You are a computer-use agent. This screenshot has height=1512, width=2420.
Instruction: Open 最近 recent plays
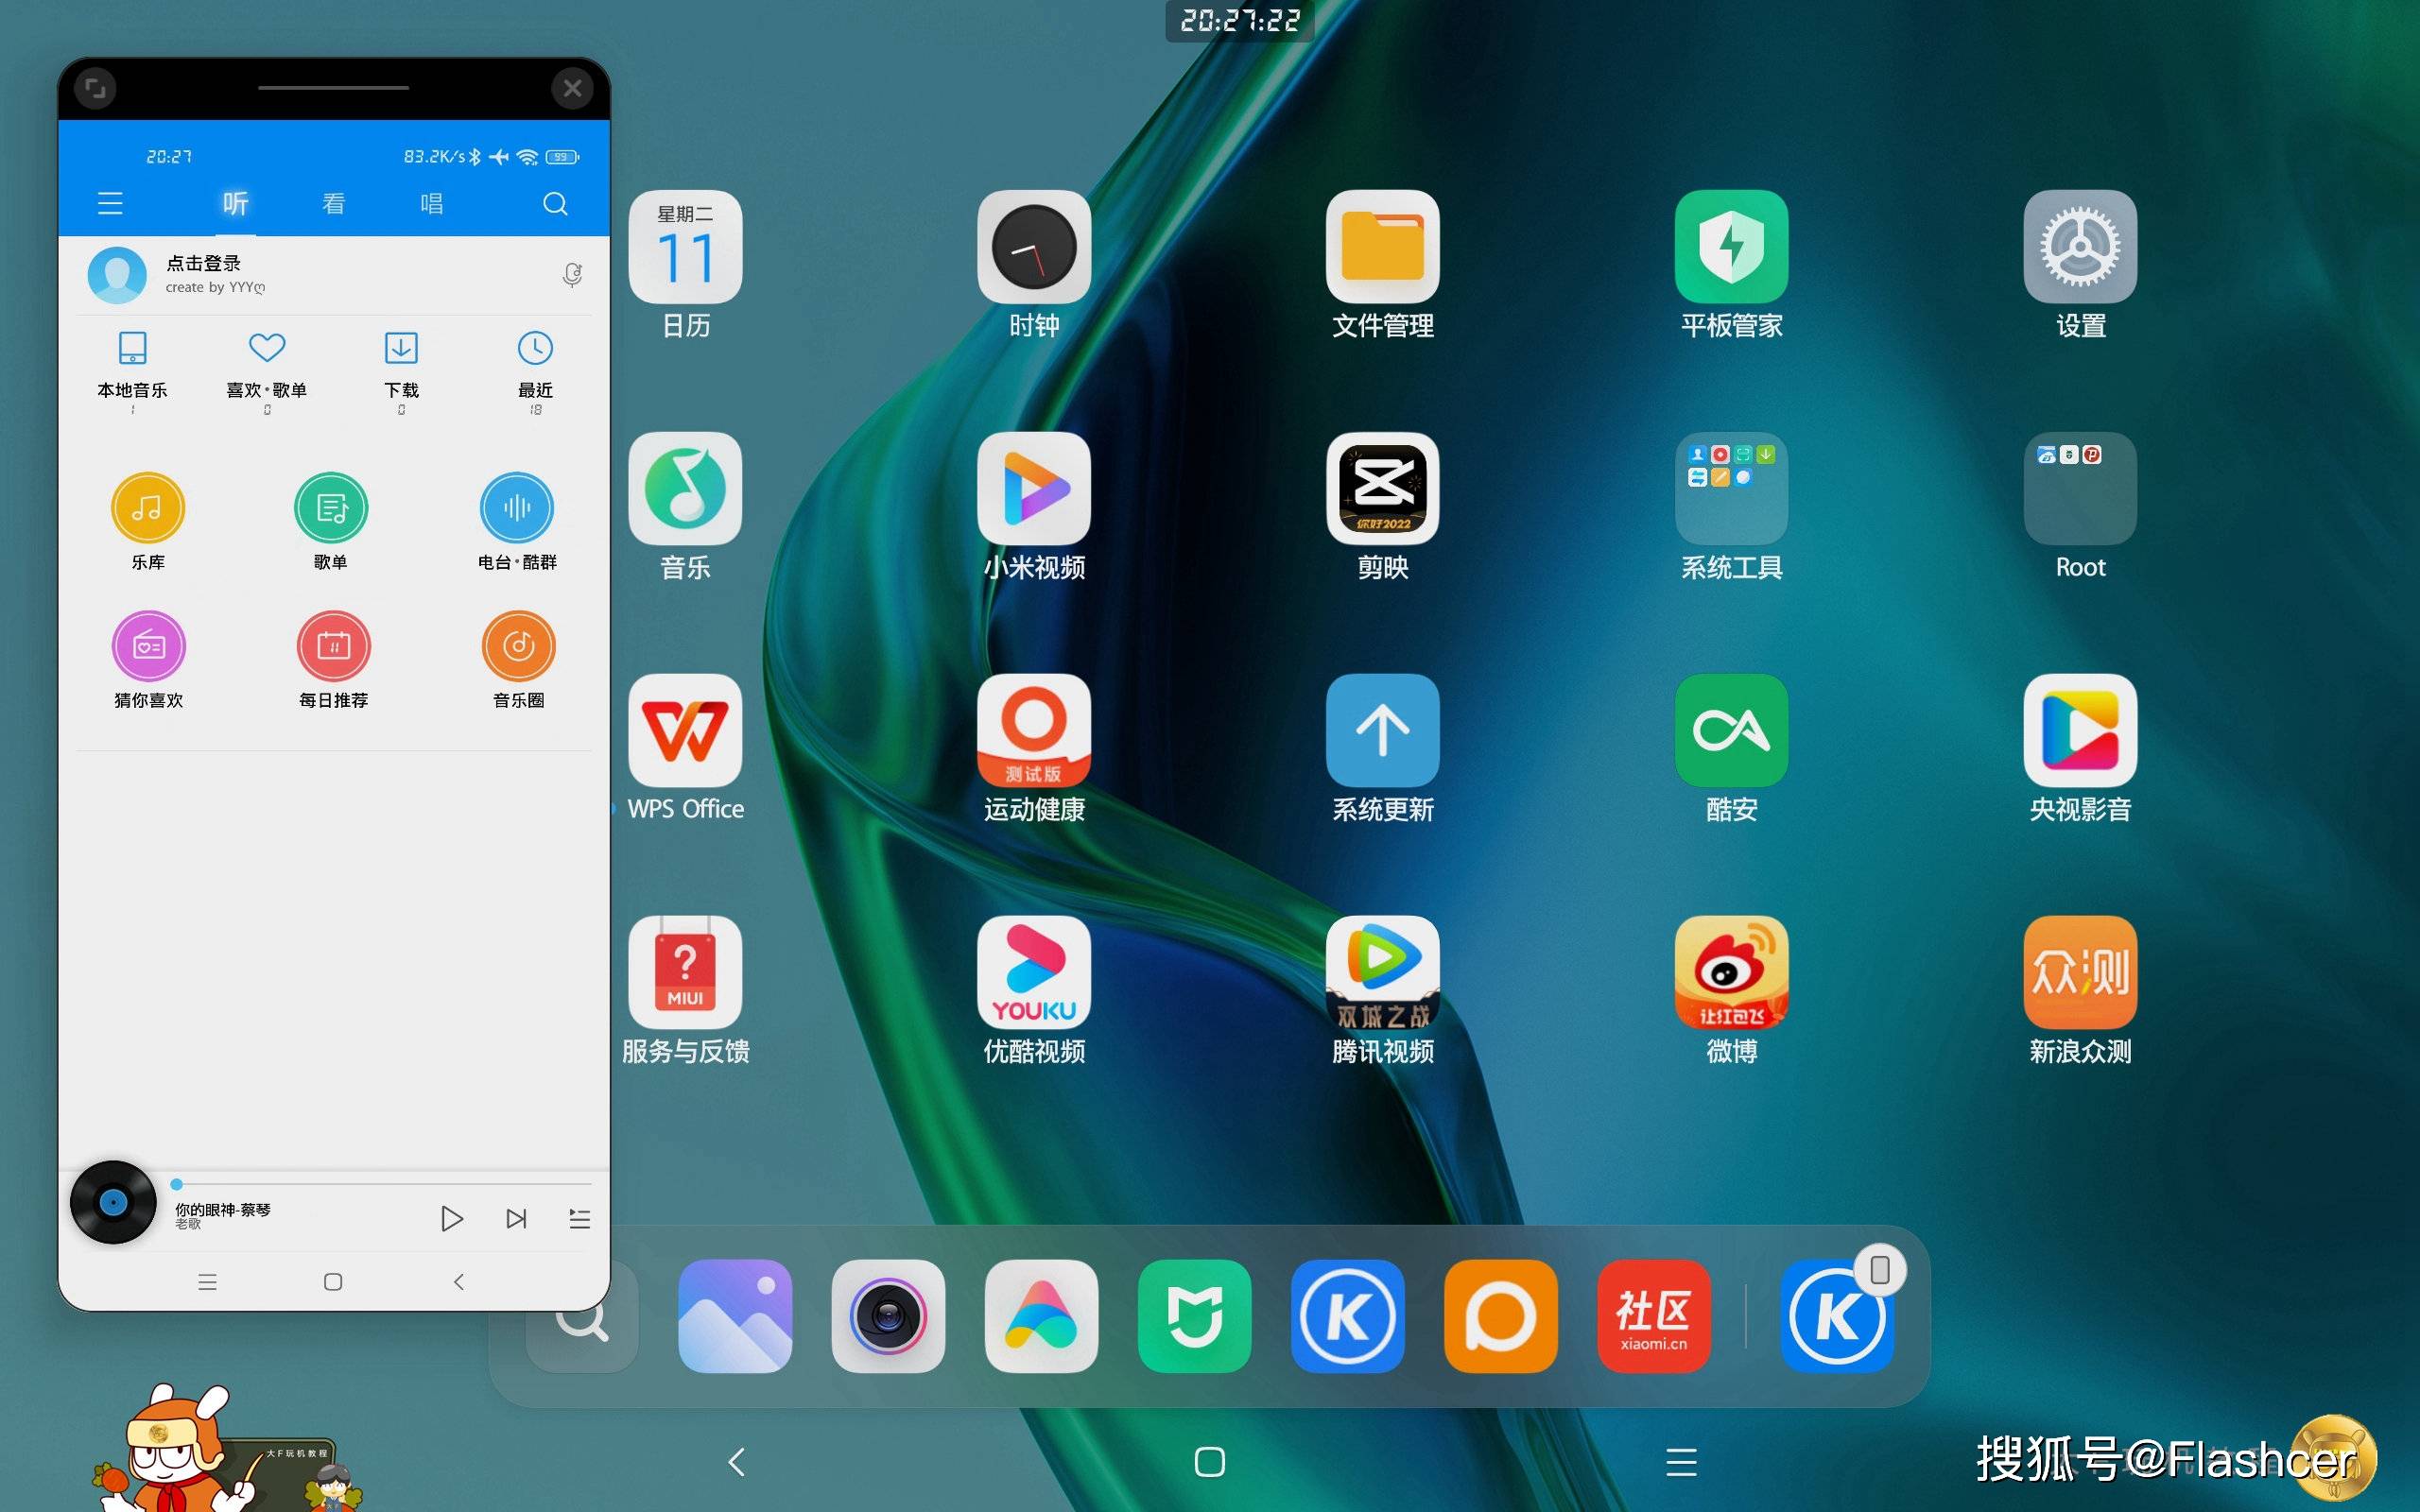535,370
